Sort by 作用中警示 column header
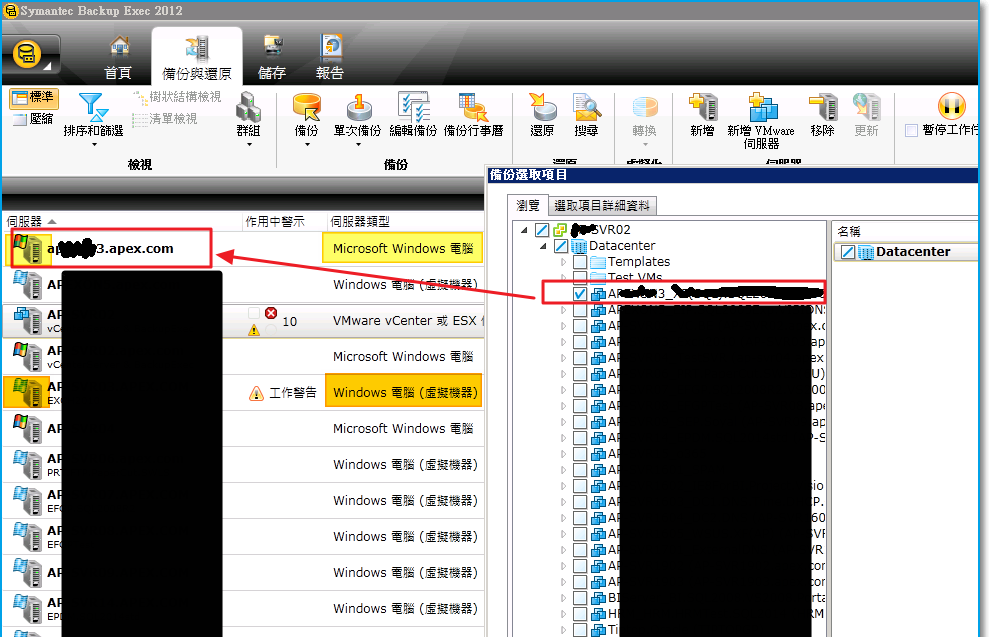The image size is (989, 637). (284, 221)
